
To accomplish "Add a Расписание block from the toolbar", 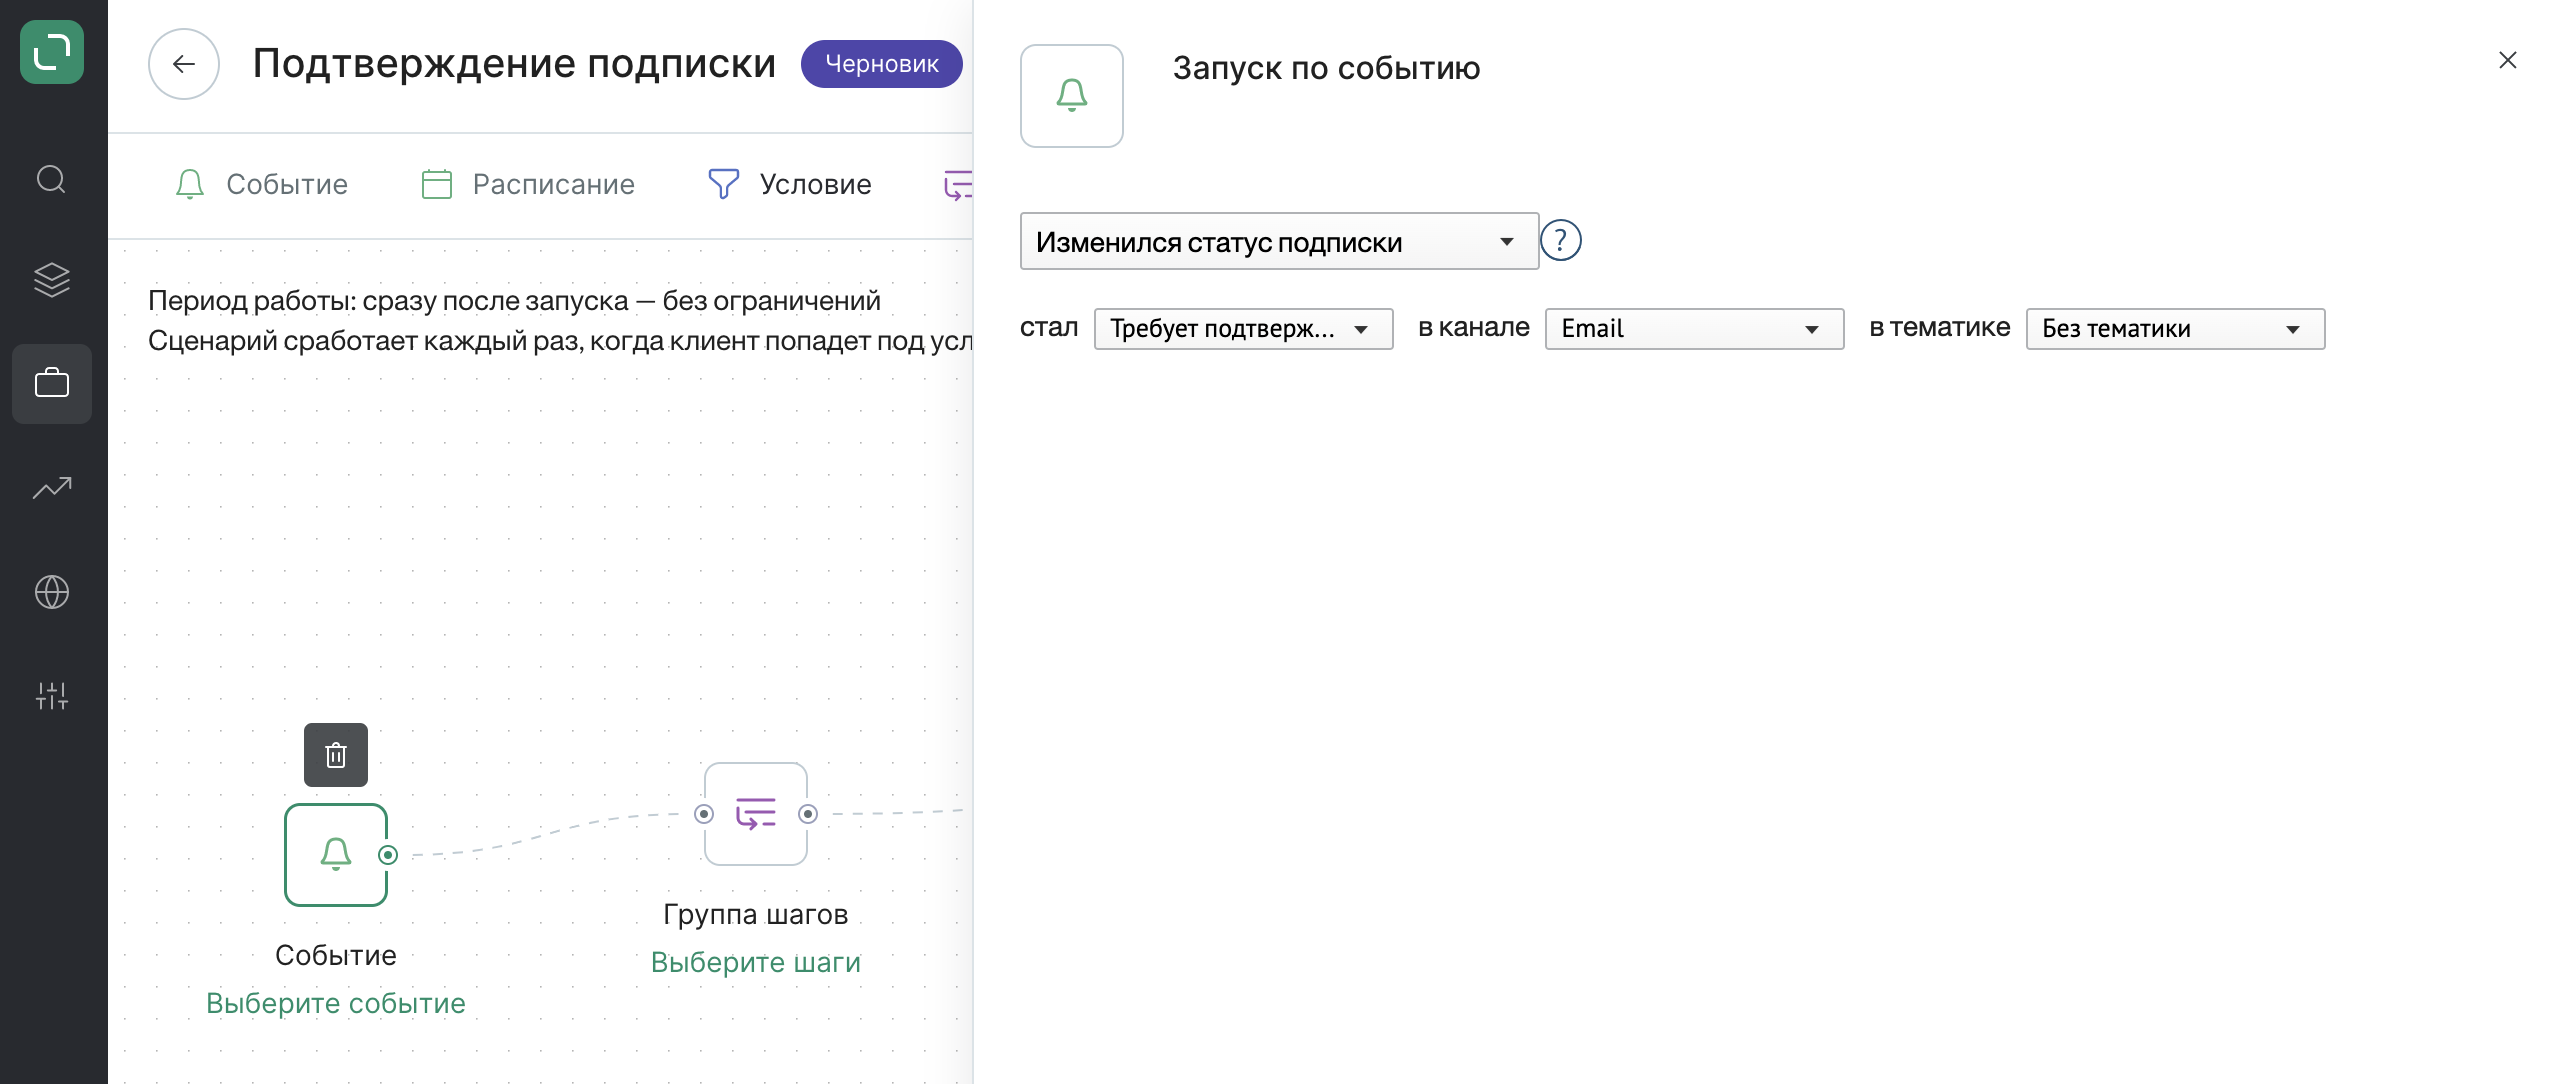I will coord(528,184).
